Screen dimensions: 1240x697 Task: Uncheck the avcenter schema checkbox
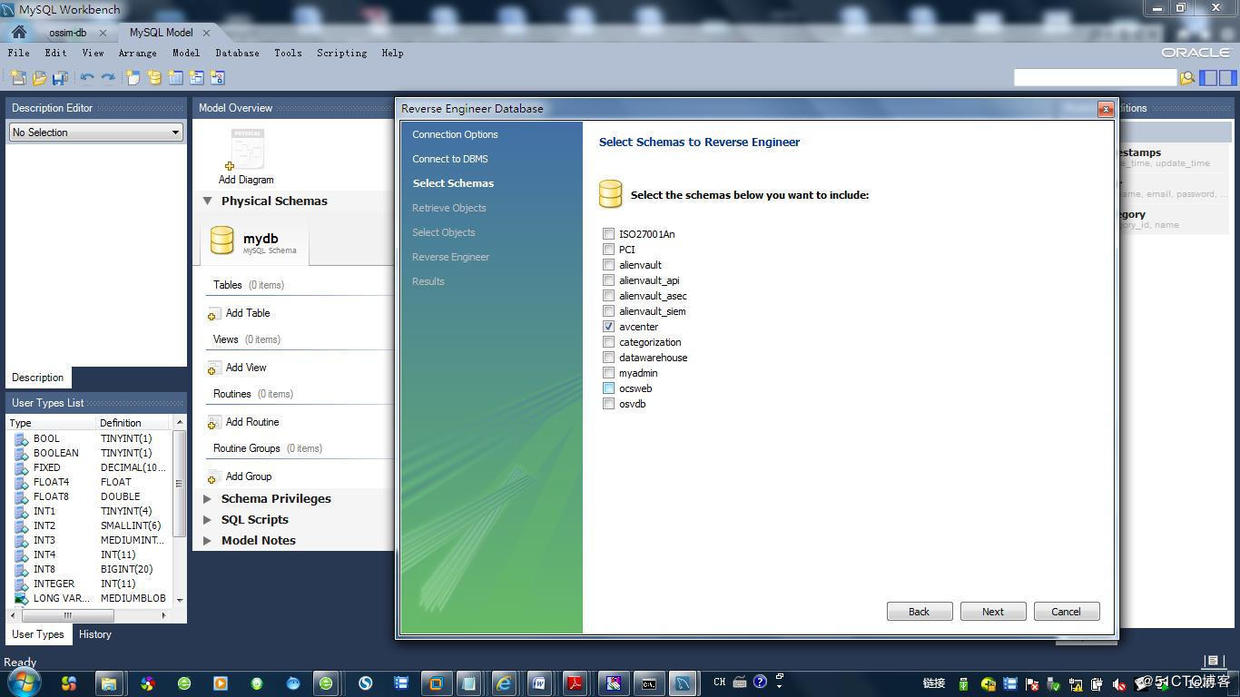tap(608, 327)
